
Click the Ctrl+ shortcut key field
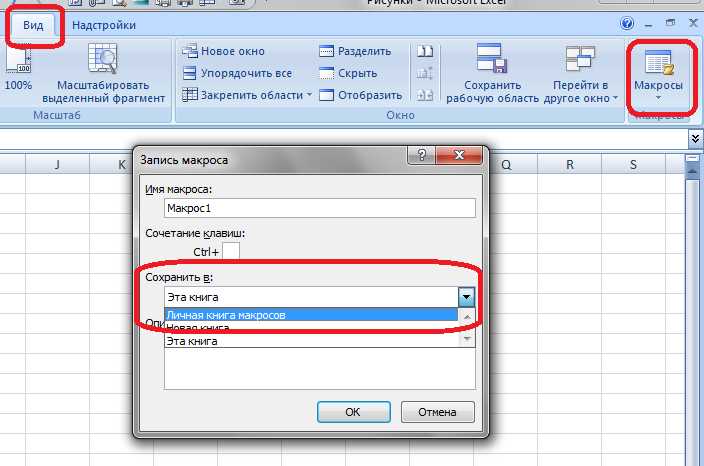coord(231,251)
